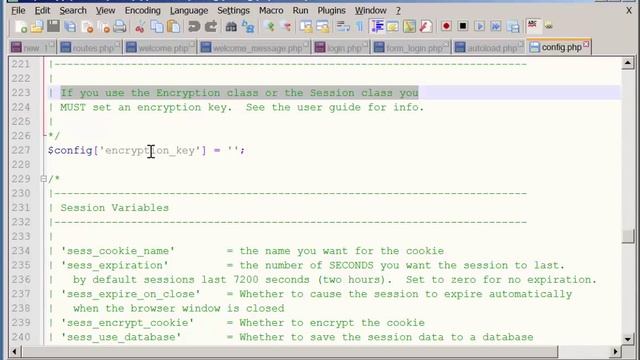Click the Close file toolbar icon
Image resolution: width=640 pixels, height=360 pixels.
(87, 27)
